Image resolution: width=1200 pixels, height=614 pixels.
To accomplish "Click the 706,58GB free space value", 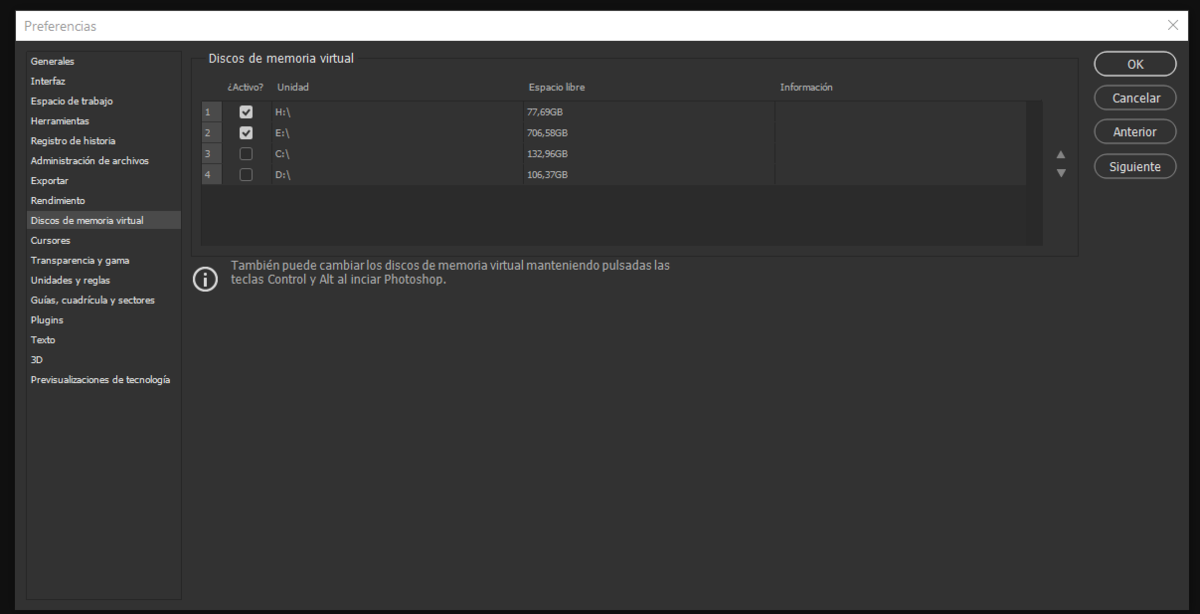I will tap(547, 132).
